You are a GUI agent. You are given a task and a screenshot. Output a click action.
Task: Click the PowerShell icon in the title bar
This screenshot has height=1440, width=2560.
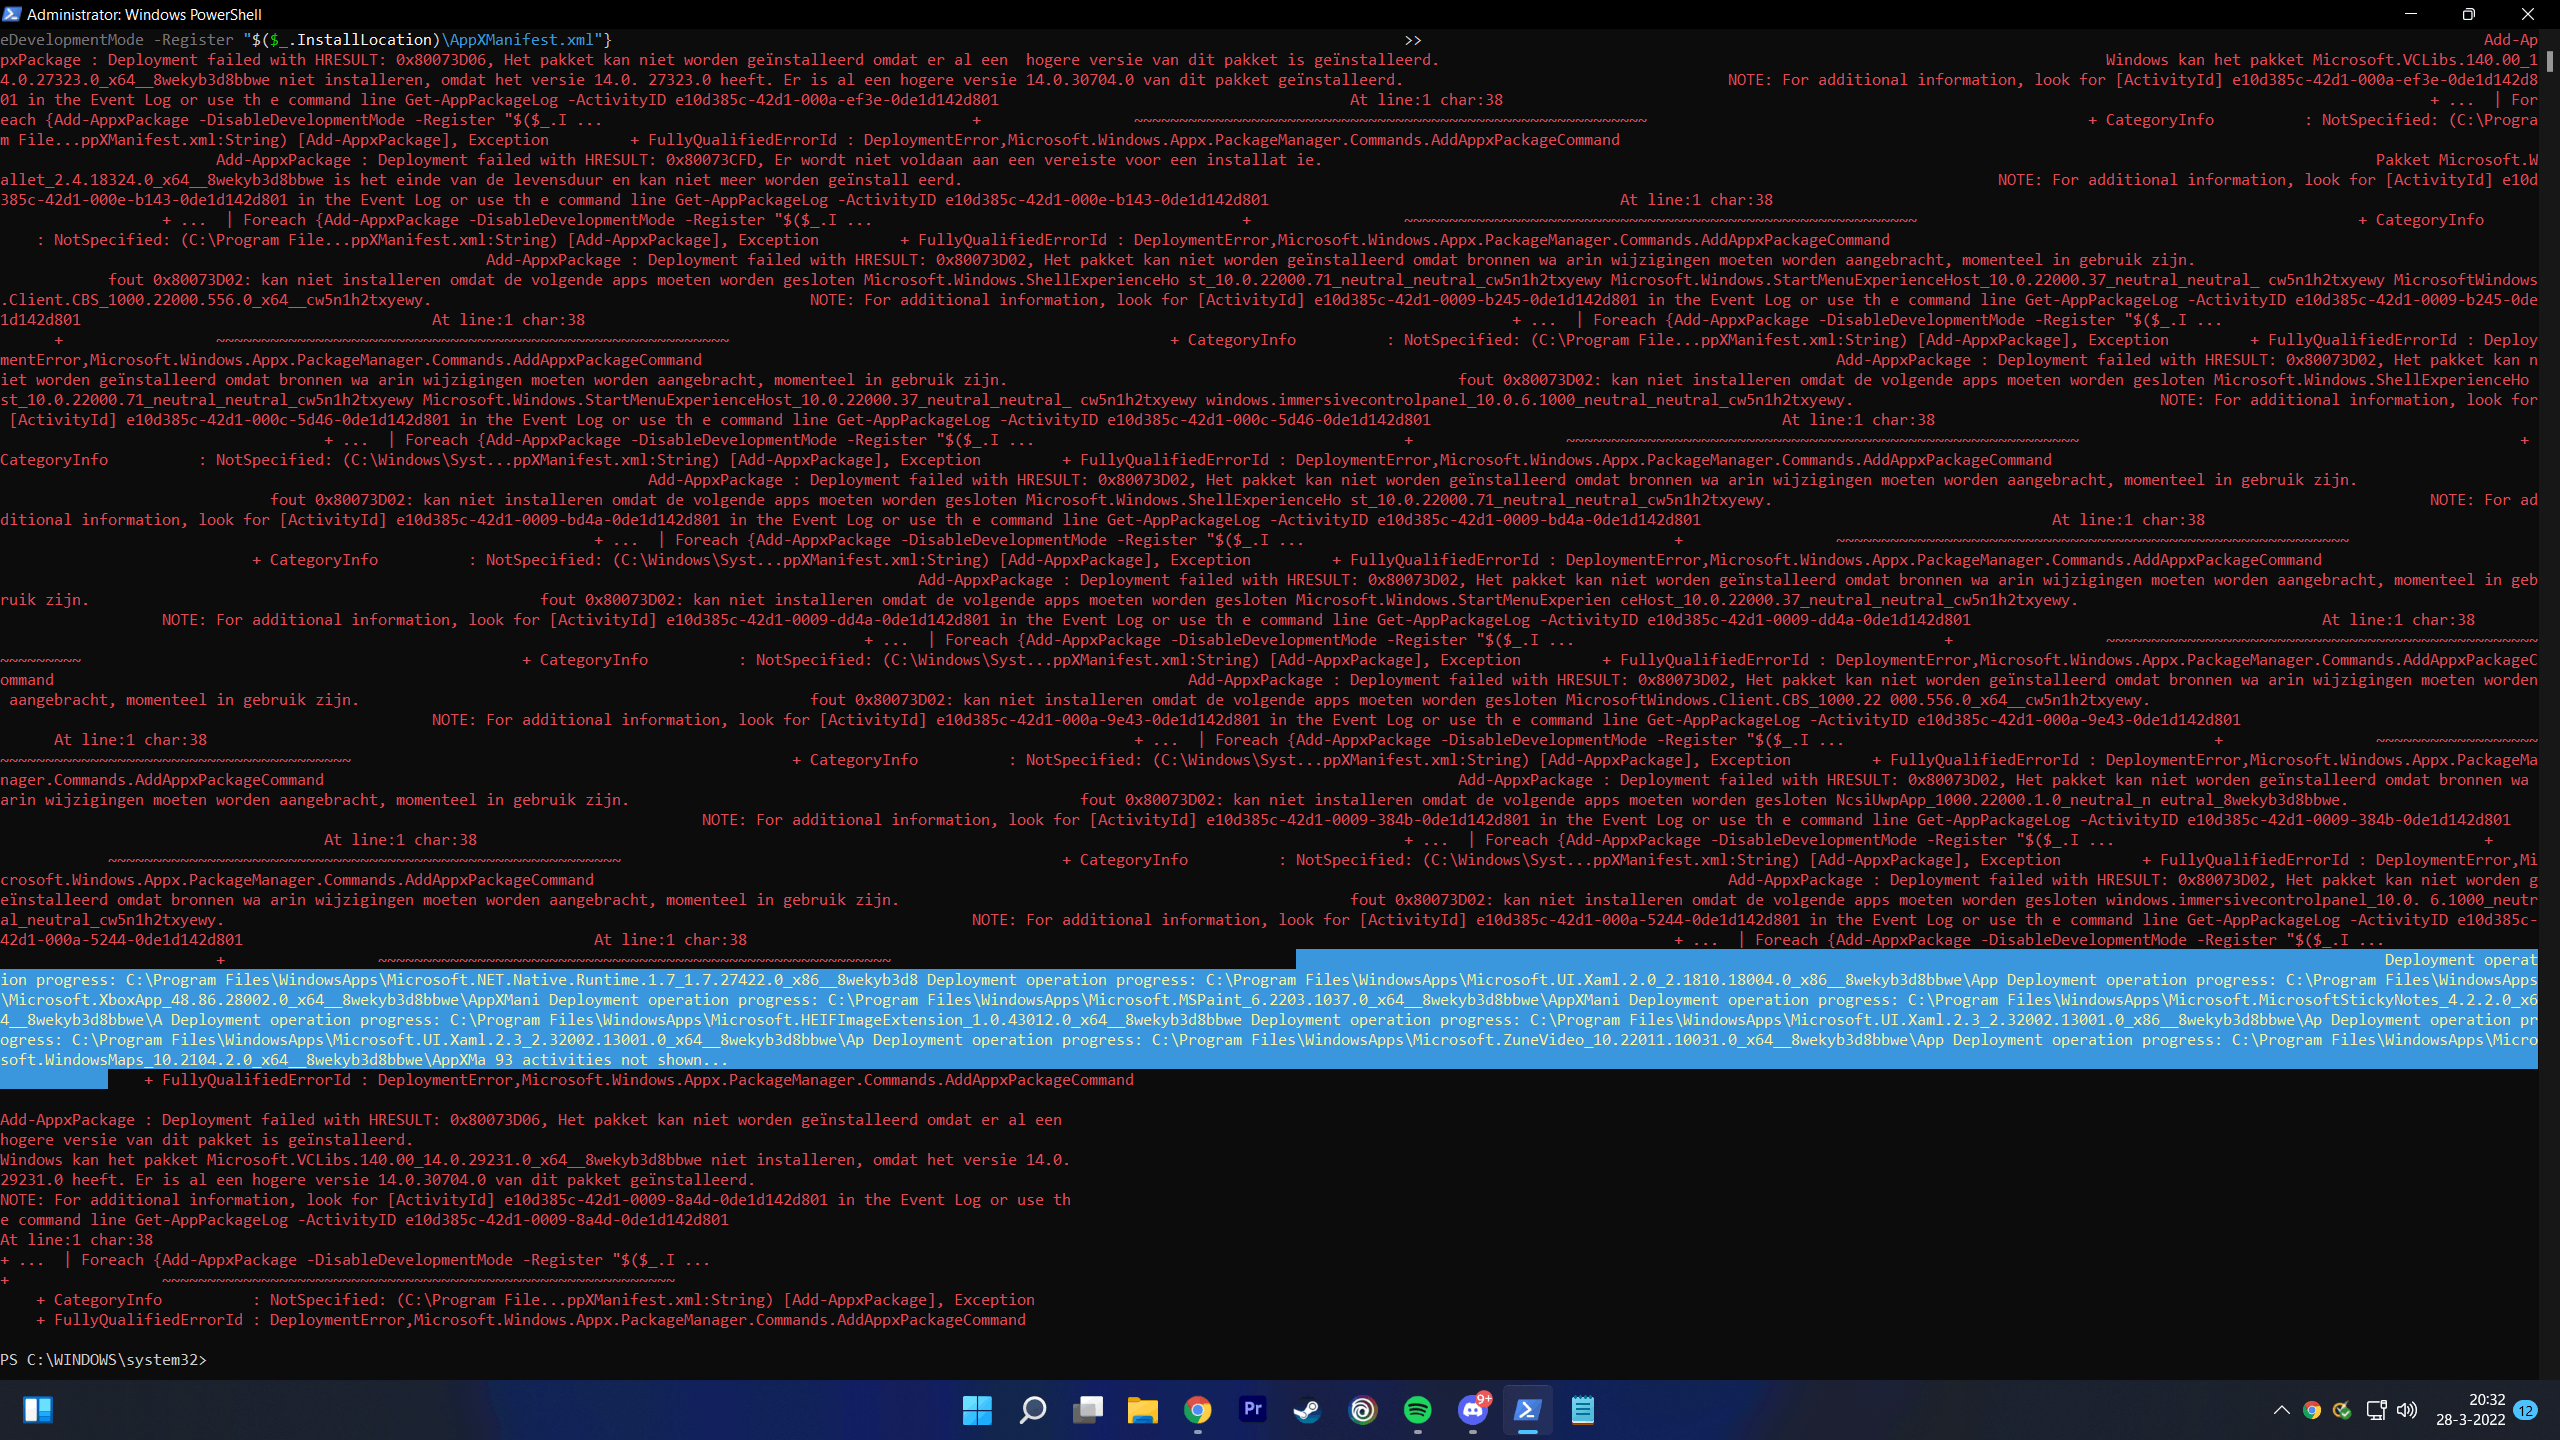pyautogui.click(x=12, y=14)
